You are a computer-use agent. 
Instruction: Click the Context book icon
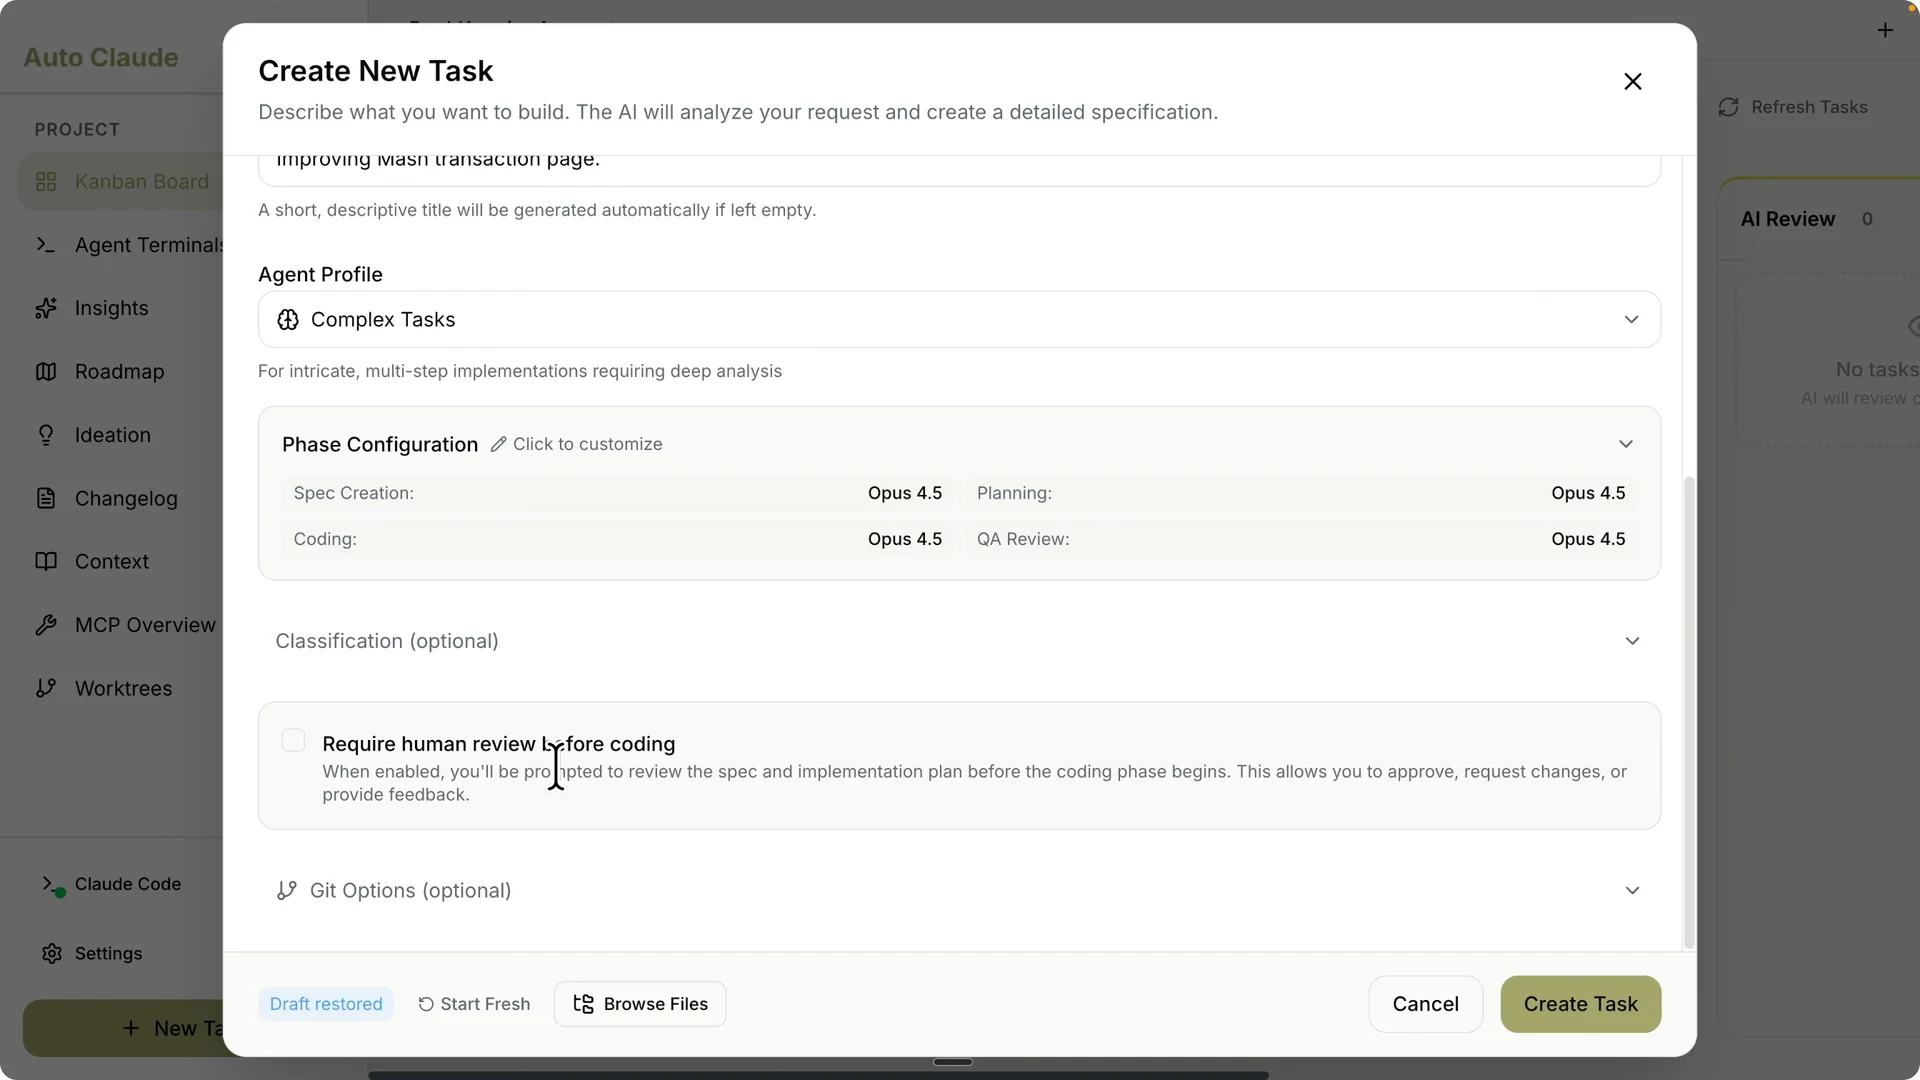pyautogui.click(x=46, y=561)
